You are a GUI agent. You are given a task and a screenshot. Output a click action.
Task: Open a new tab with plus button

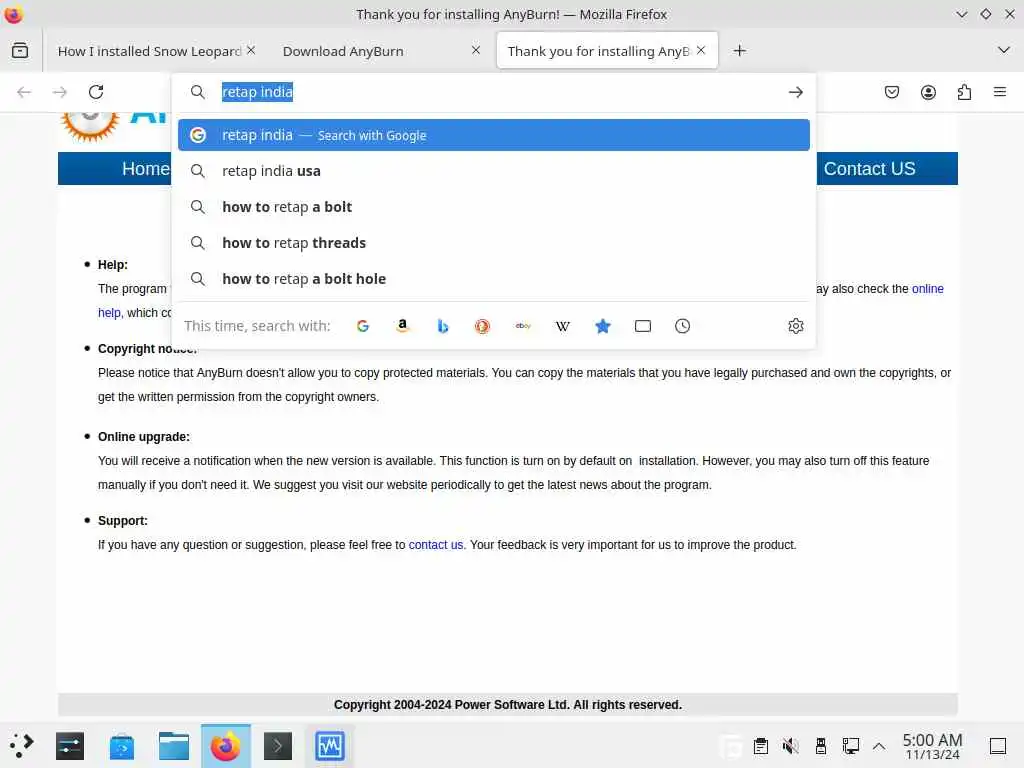(739, 50)
